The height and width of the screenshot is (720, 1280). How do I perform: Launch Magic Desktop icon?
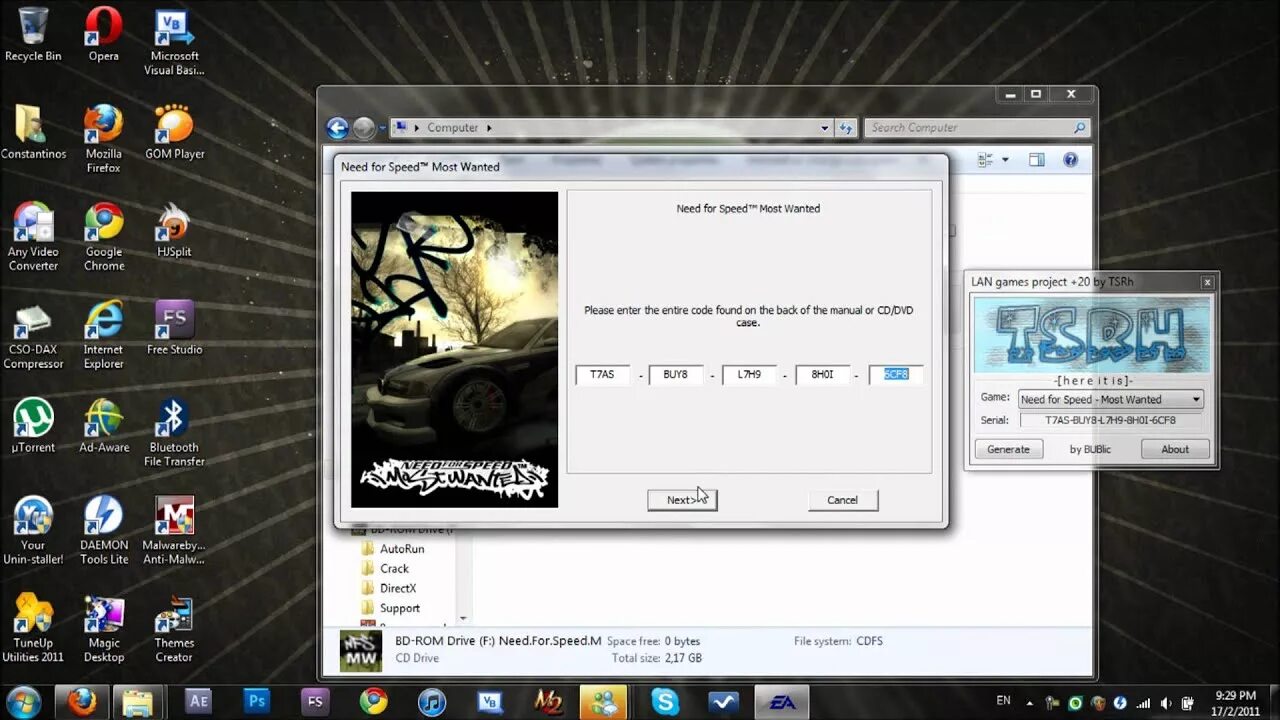click(x=104, y=629)
